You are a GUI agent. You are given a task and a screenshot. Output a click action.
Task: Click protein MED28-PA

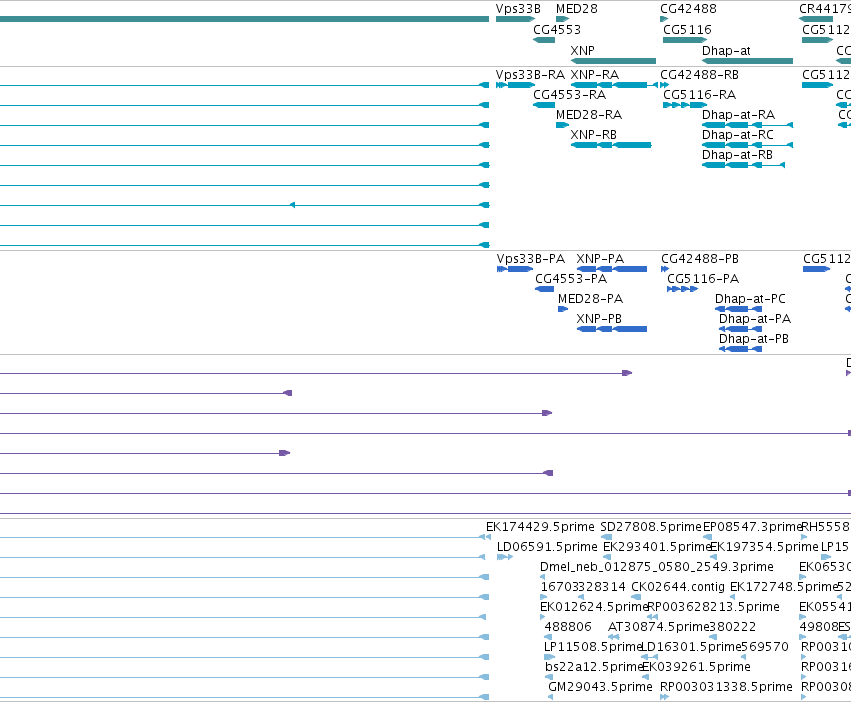pos(590,299)
